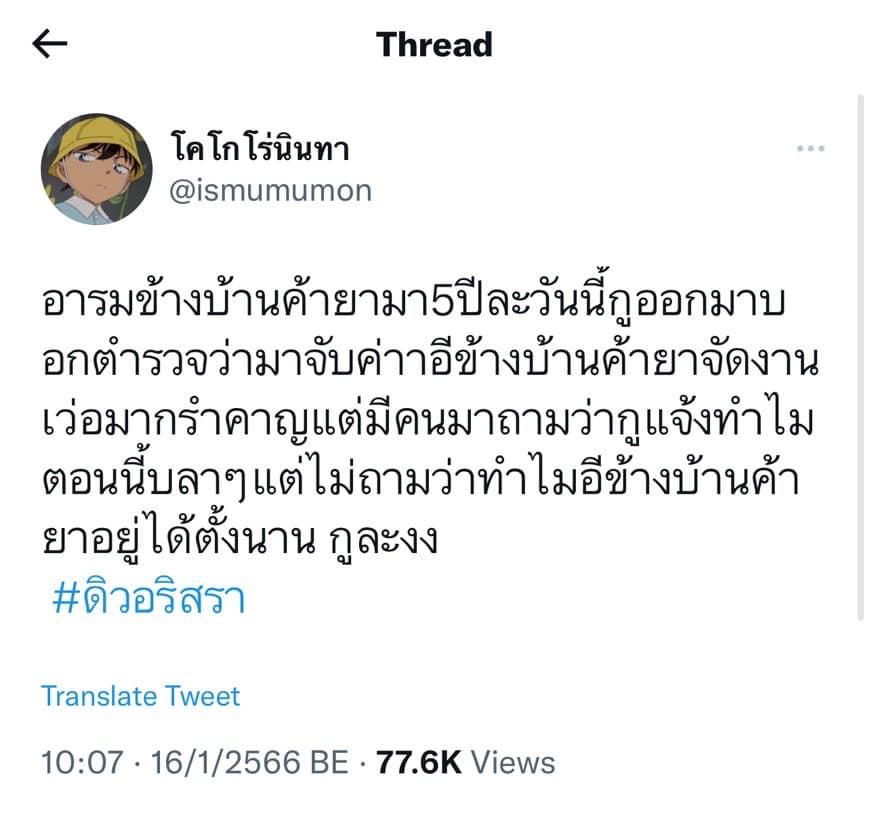Image resolution: width=870 pixels, height=838 pixels.
Task: Click the 77.6K view count number
Action: (419, 762)
